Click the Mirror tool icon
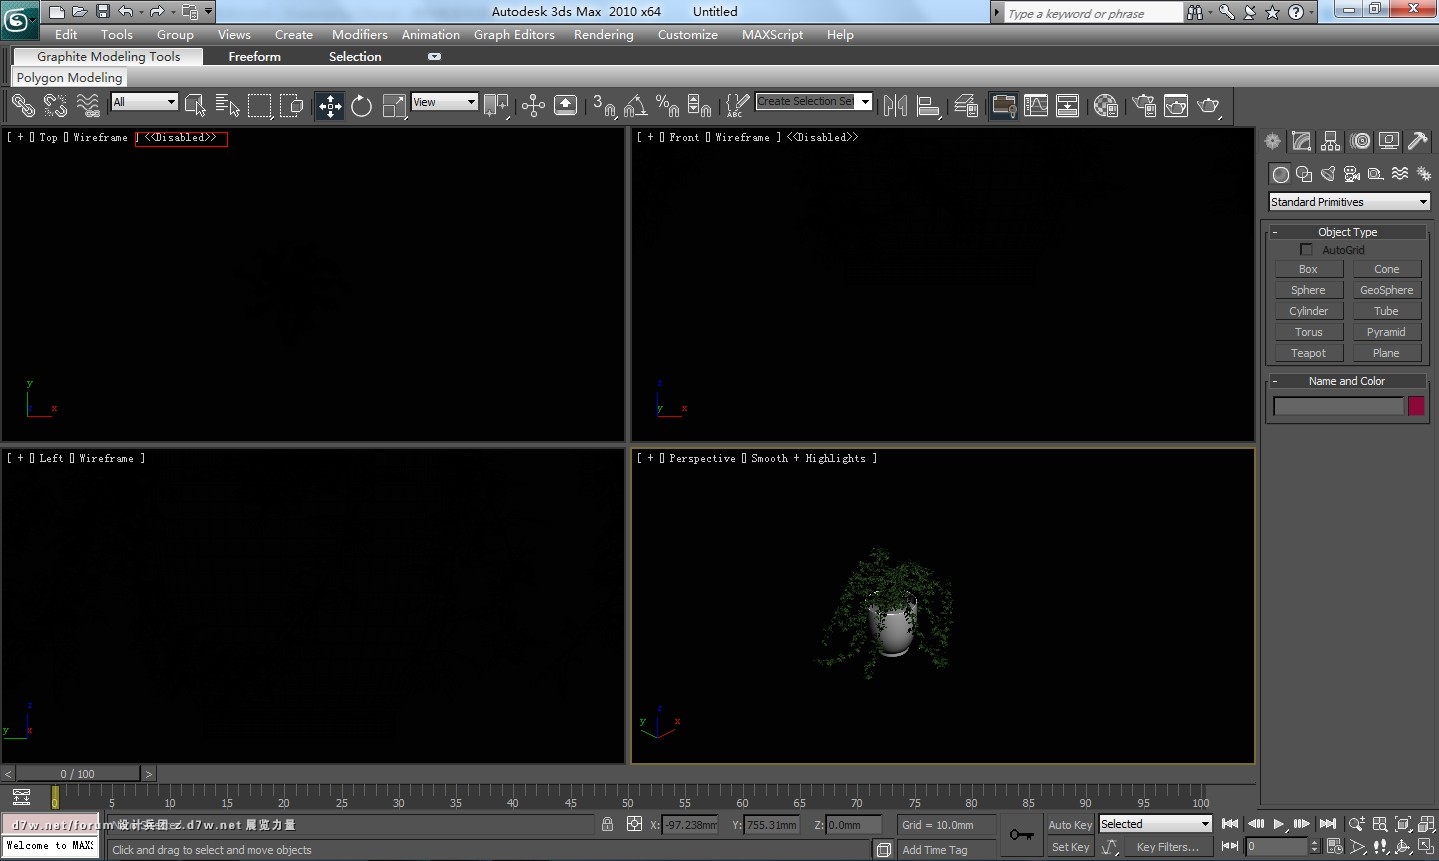This screenshot has width=1439, height=861. point(896,105)
